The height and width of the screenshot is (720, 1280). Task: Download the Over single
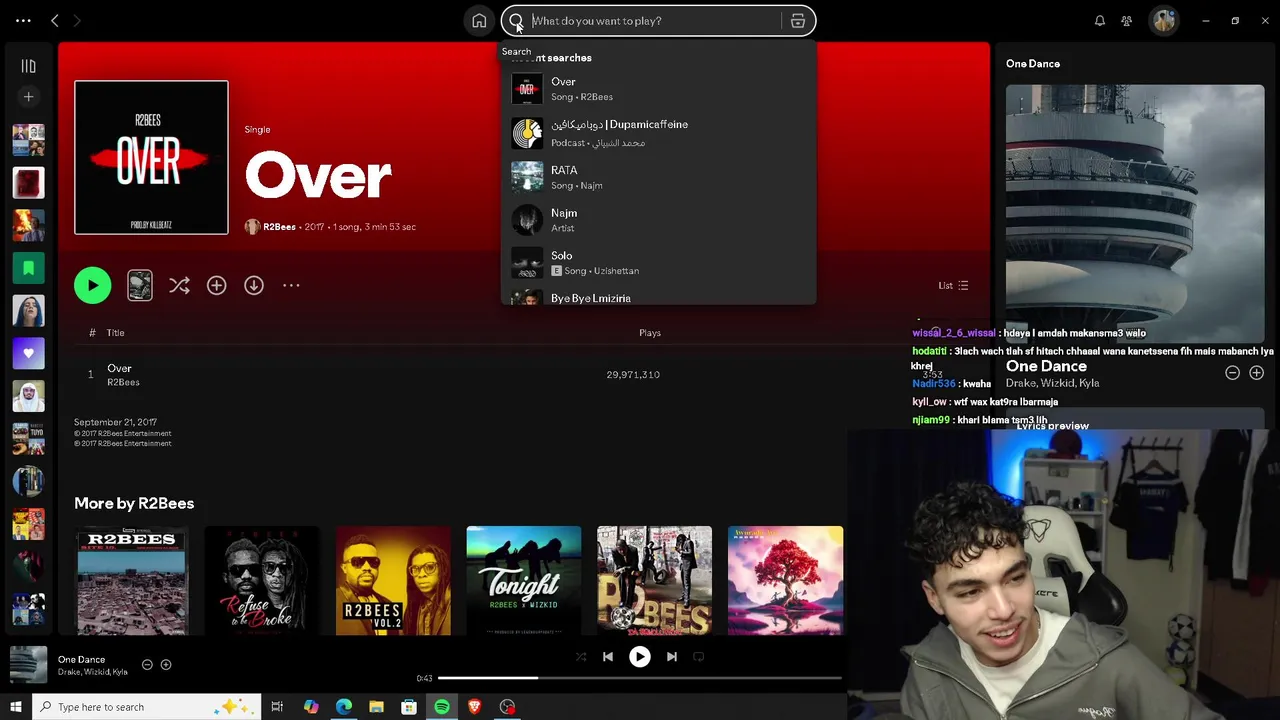(x=254, y=286)
